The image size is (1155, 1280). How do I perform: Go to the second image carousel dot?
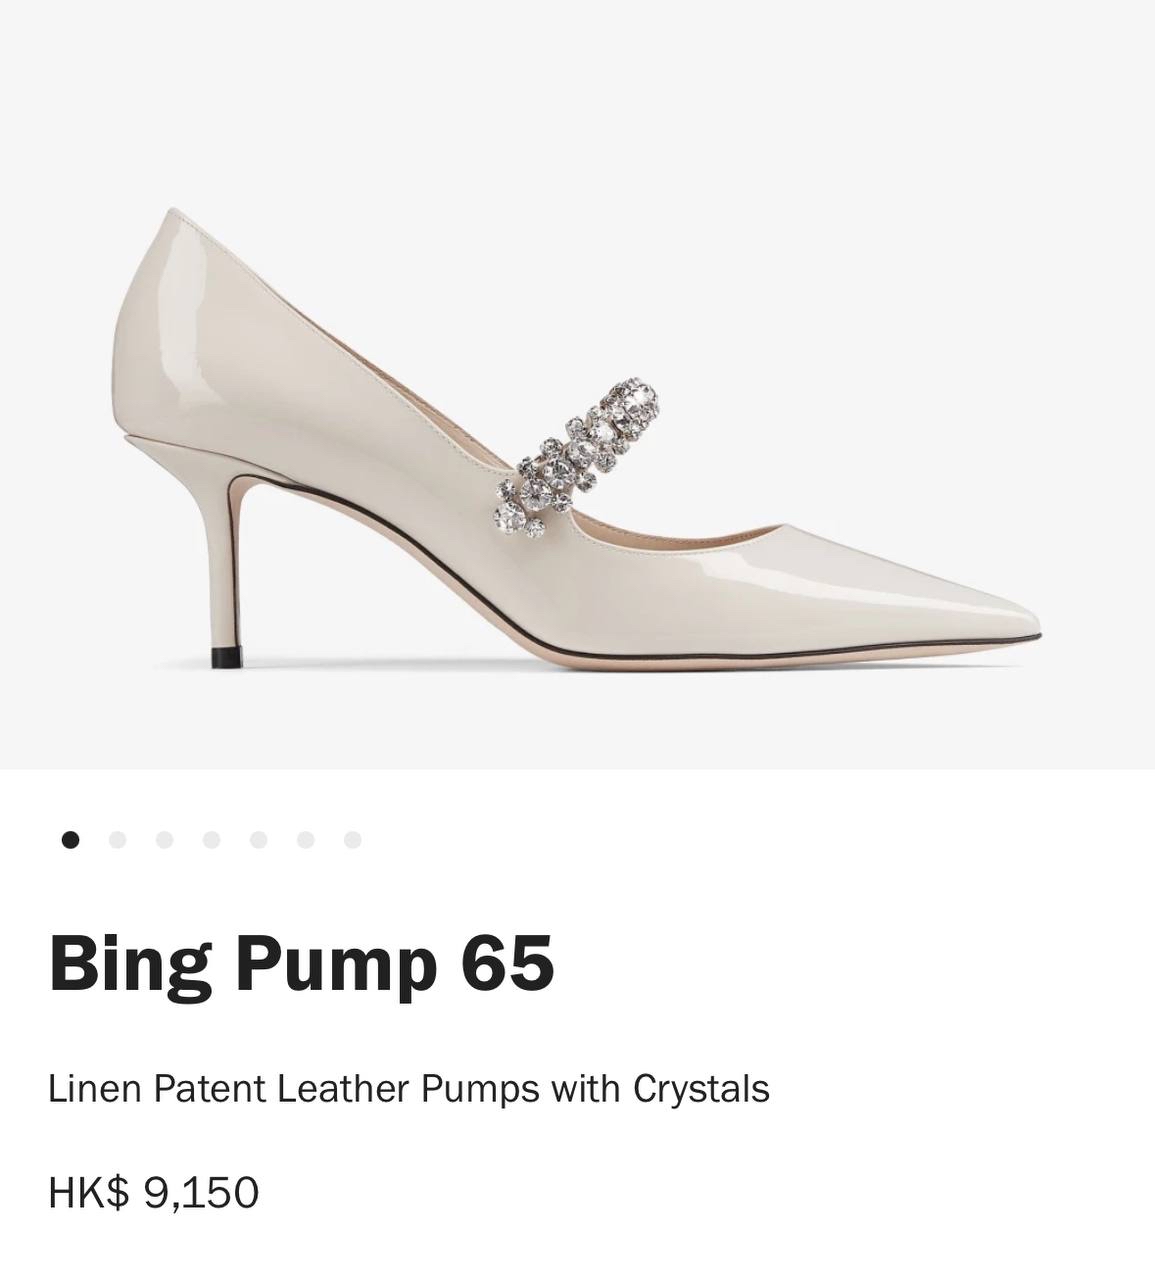(x=117, y=840)
